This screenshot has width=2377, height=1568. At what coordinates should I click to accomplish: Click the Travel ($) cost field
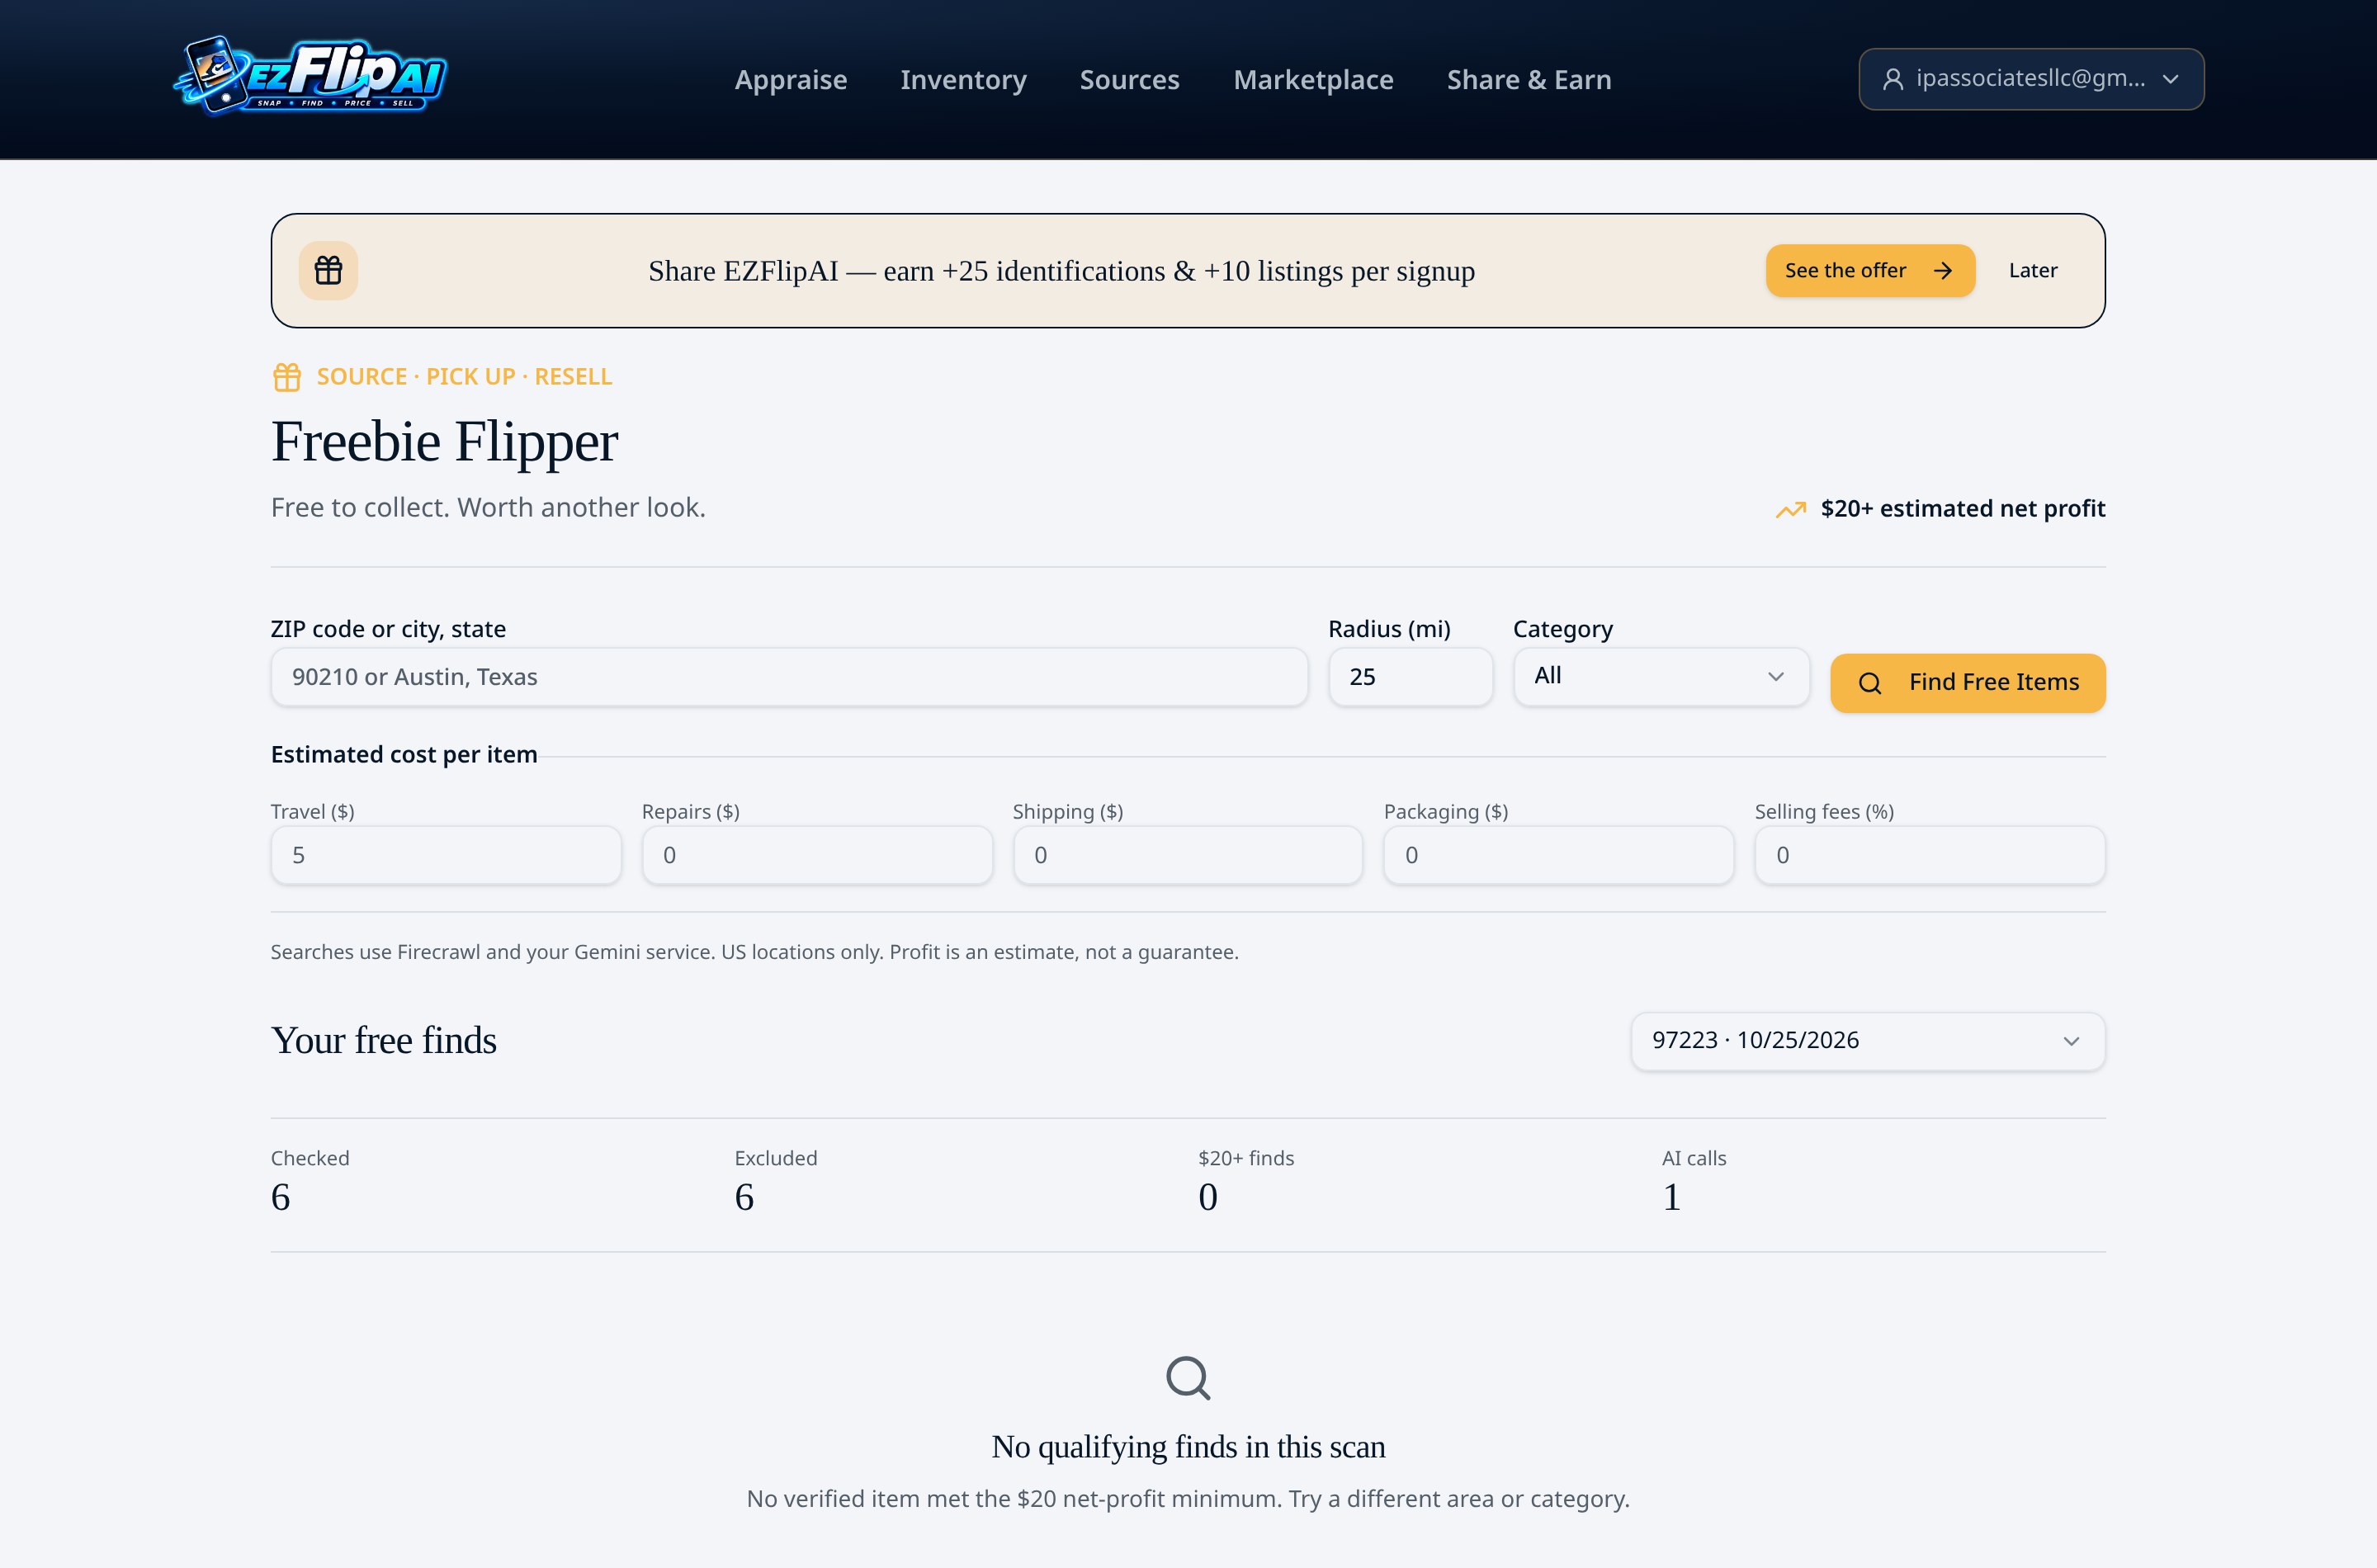(446, 855)
